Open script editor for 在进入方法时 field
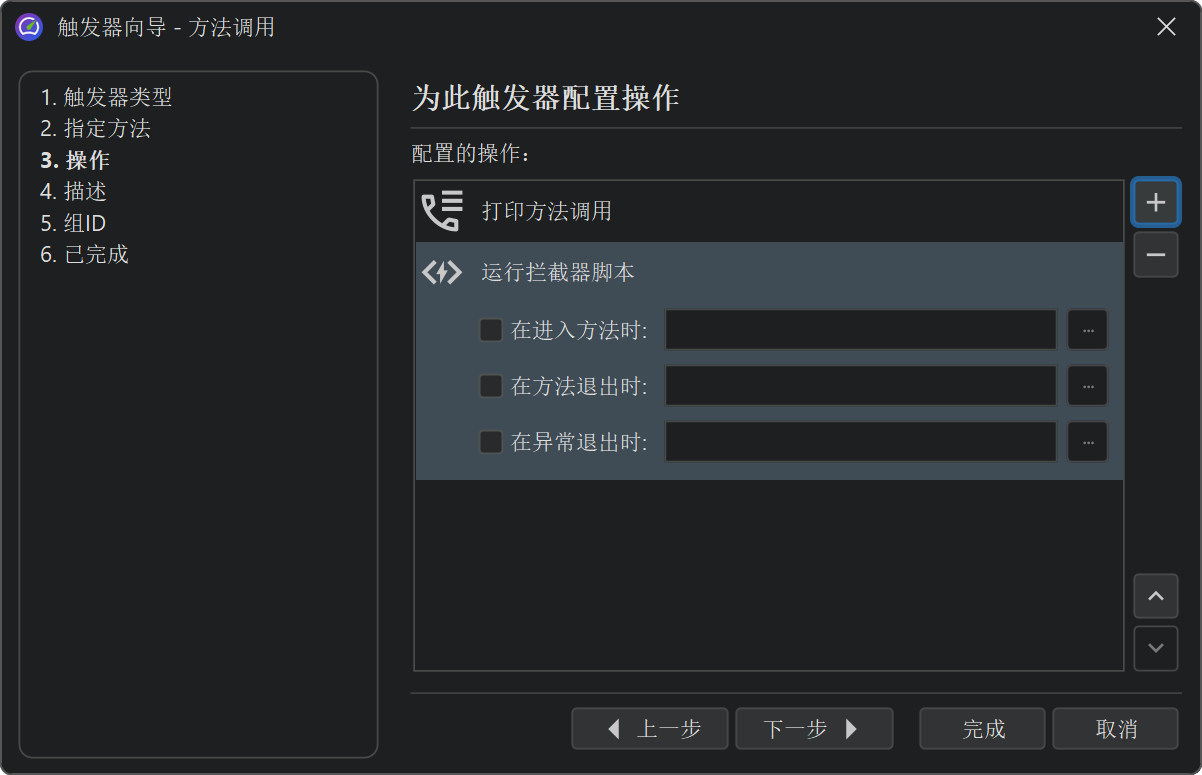Image resolution: width=1202 pixels, height=775 pixels. [x=1087, y=330]
